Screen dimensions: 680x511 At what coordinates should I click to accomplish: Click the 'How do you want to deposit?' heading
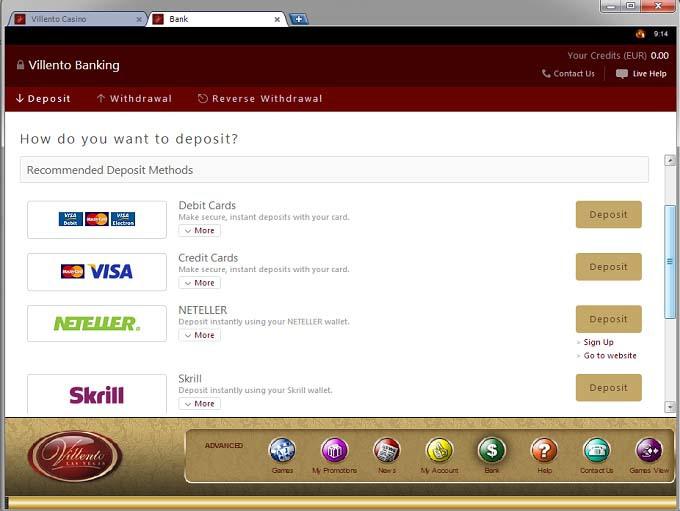(129, 139)
